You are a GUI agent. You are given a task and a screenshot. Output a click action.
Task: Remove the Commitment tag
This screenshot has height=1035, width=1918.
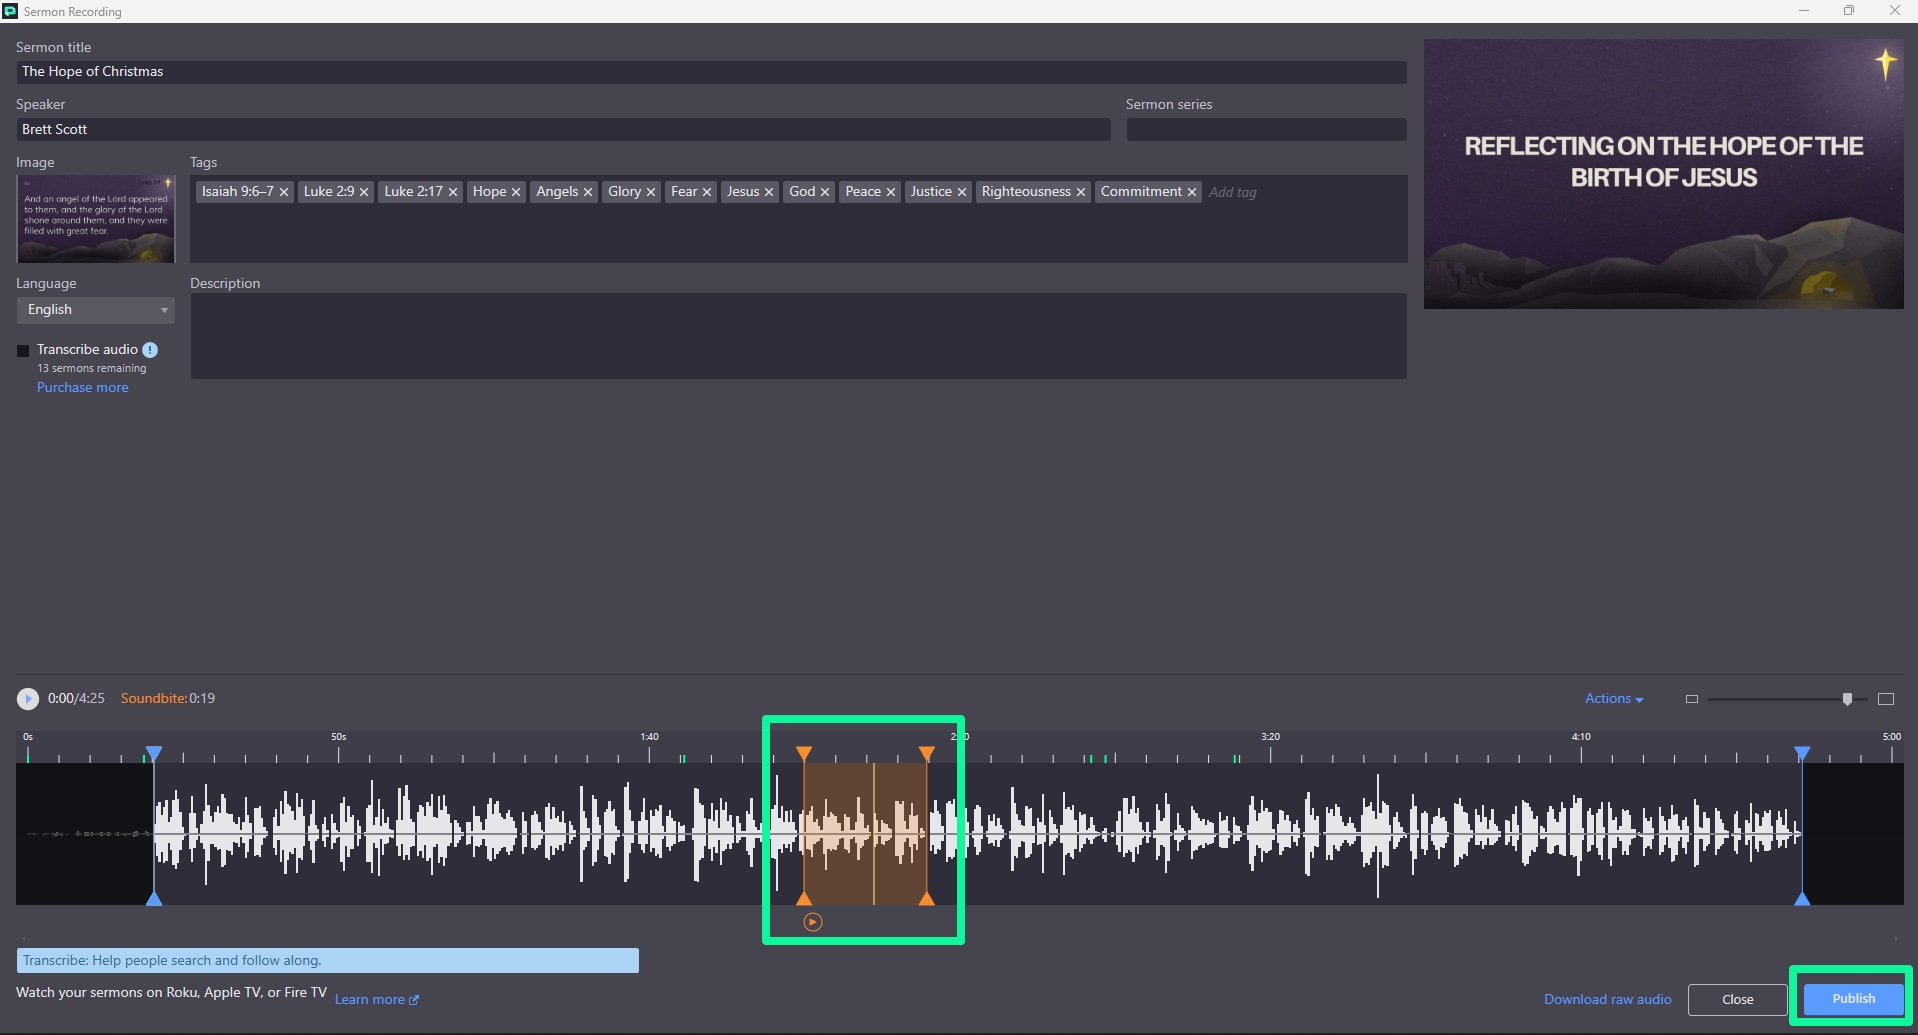click(x=1192, y=192)
